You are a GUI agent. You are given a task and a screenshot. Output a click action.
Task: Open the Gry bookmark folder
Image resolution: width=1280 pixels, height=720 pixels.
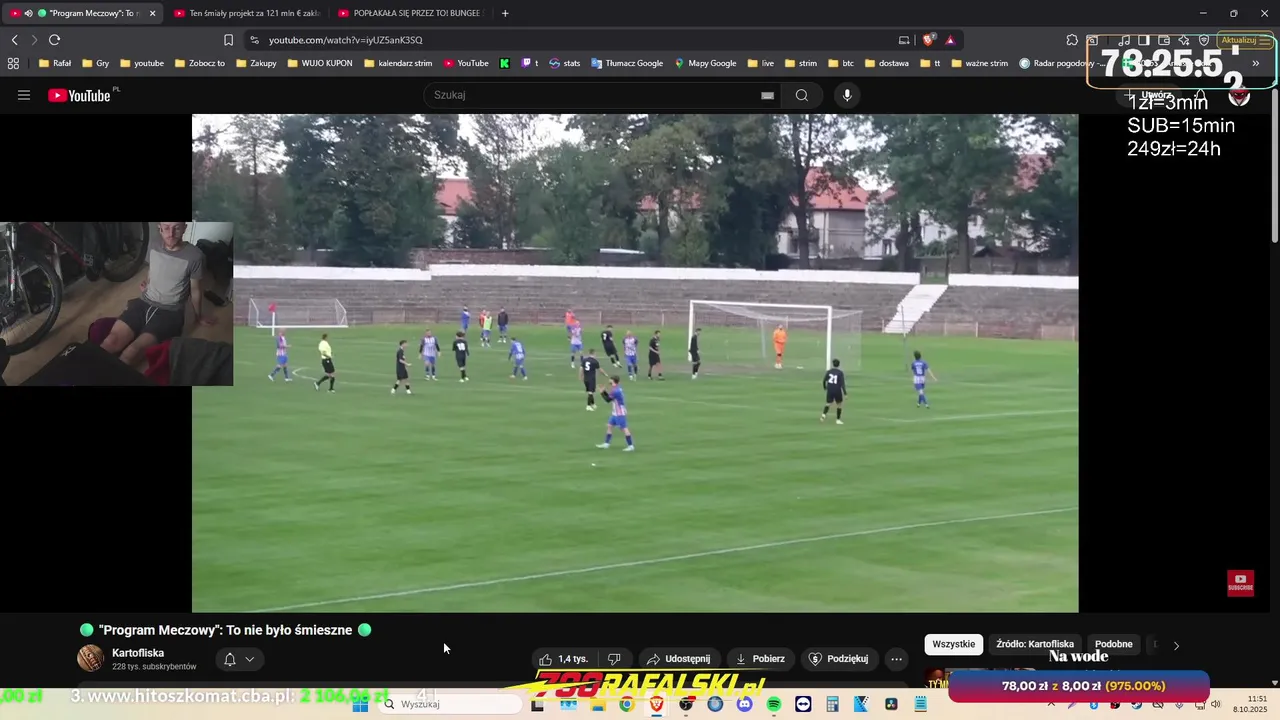95,63
